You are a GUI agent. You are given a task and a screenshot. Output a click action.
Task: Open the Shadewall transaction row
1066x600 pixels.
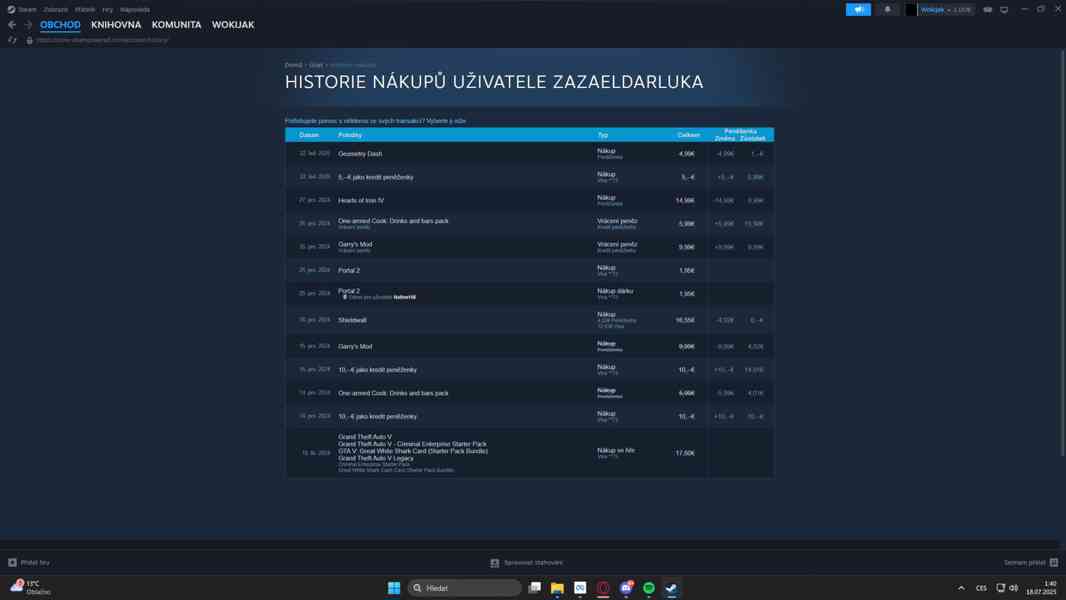click(x=529, y=320)
